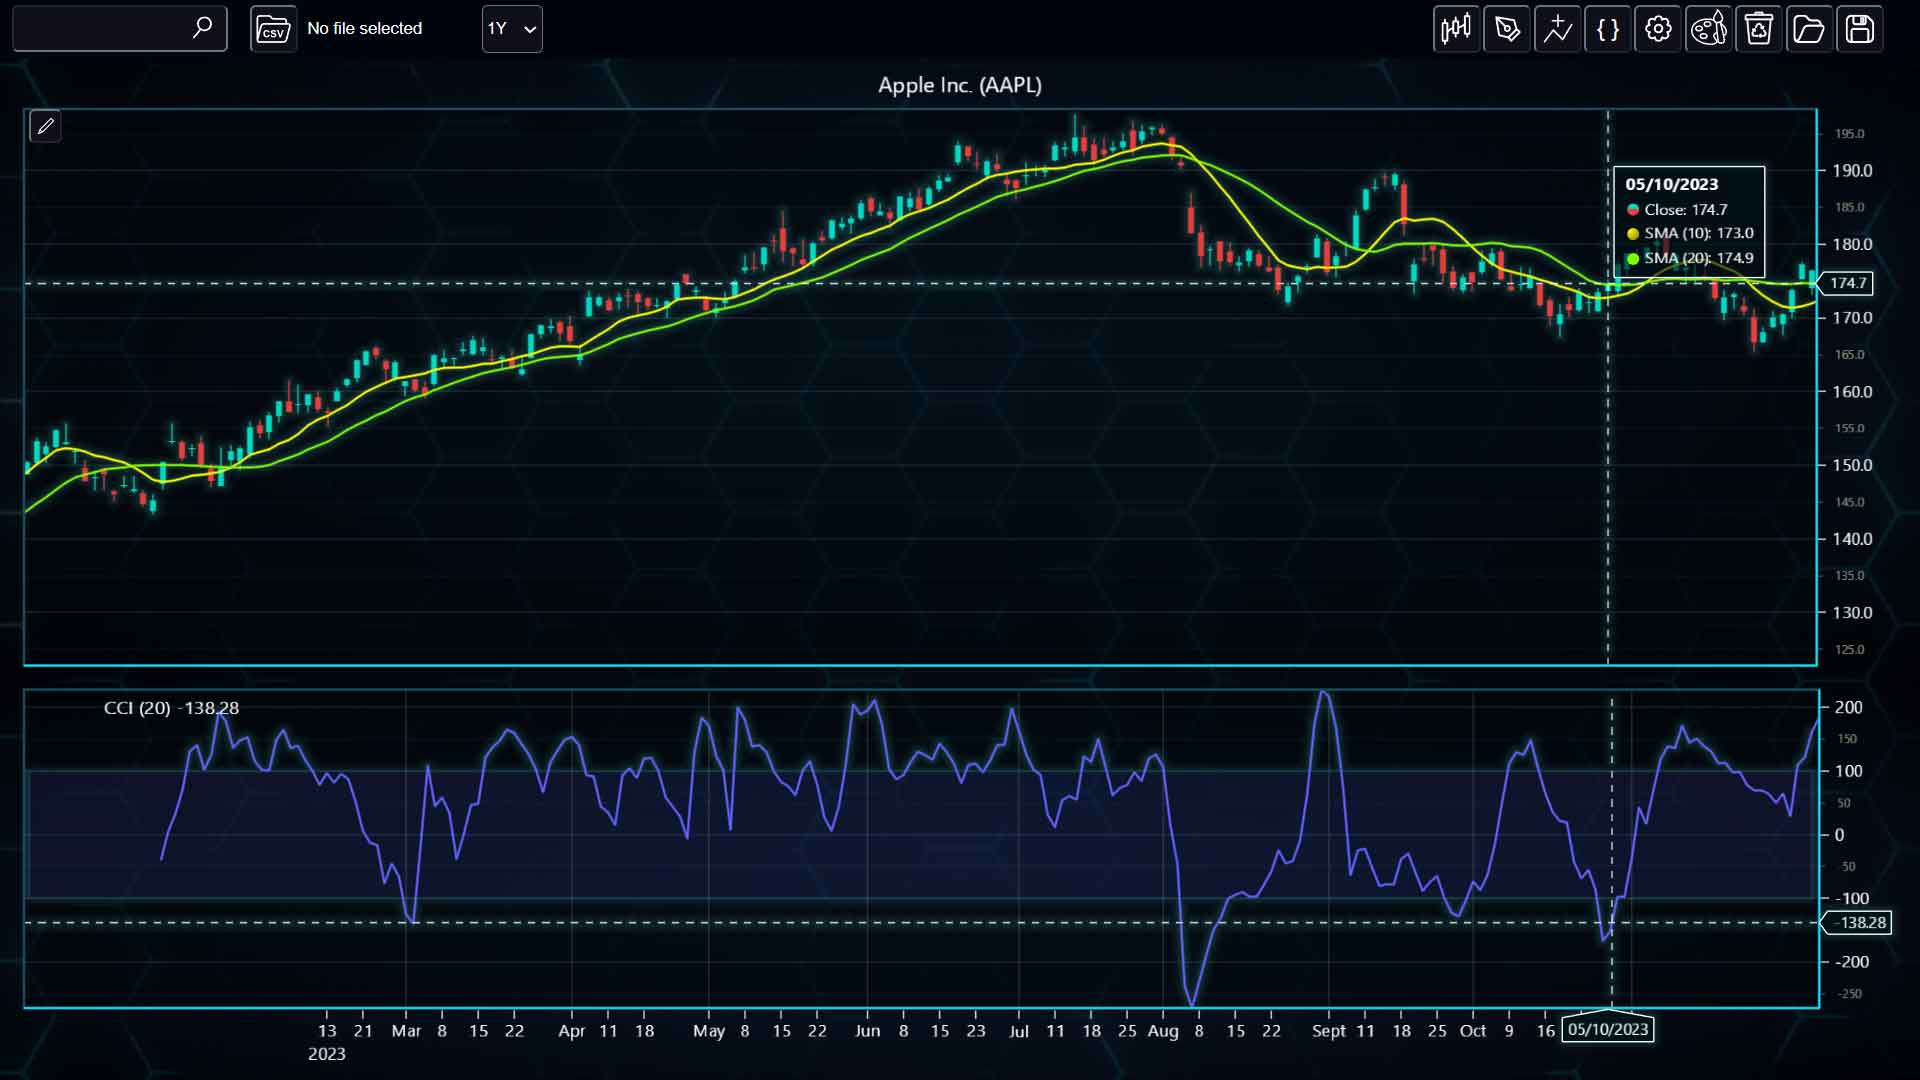Image resolution: width=1920 pixels, height=1080 pixels.
Task: Click the Mar label on time axis
Action: pos(406,1031)
